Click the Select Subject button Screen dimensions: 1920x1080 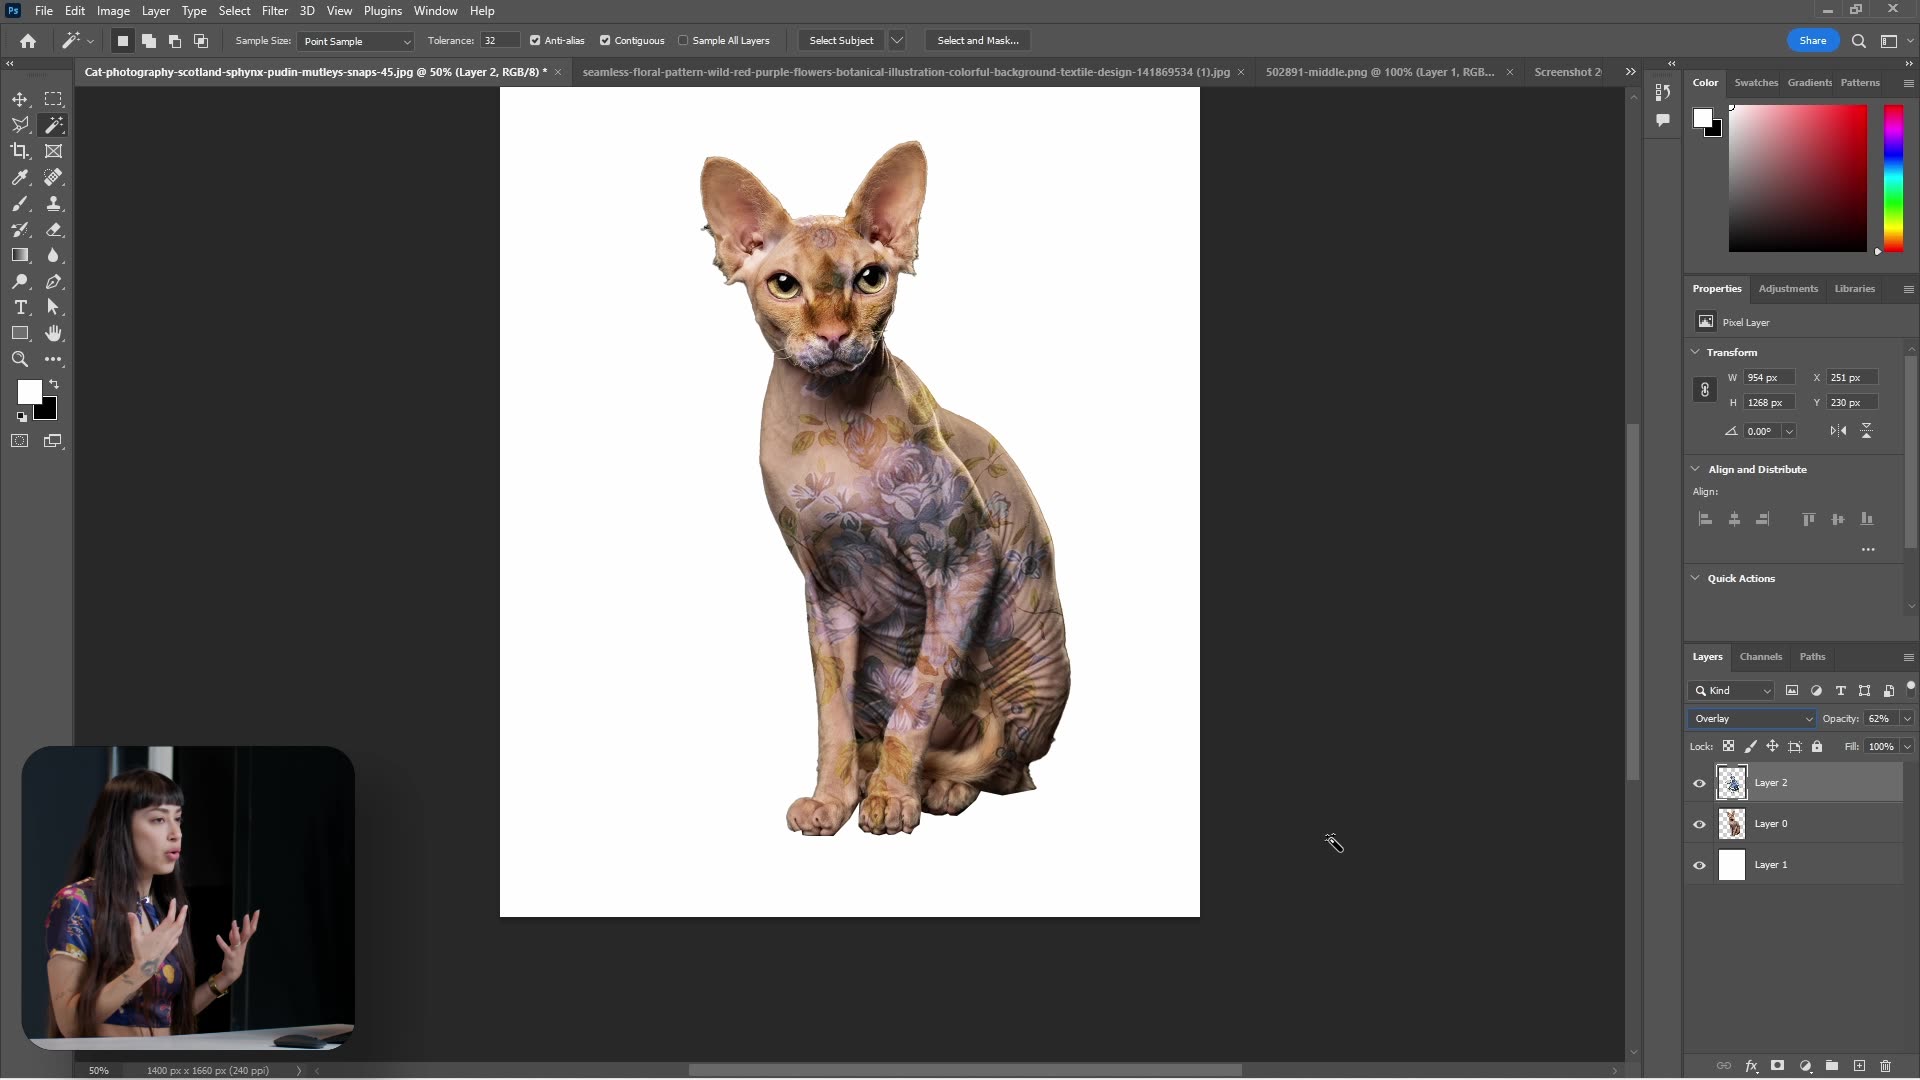point(841,41)
